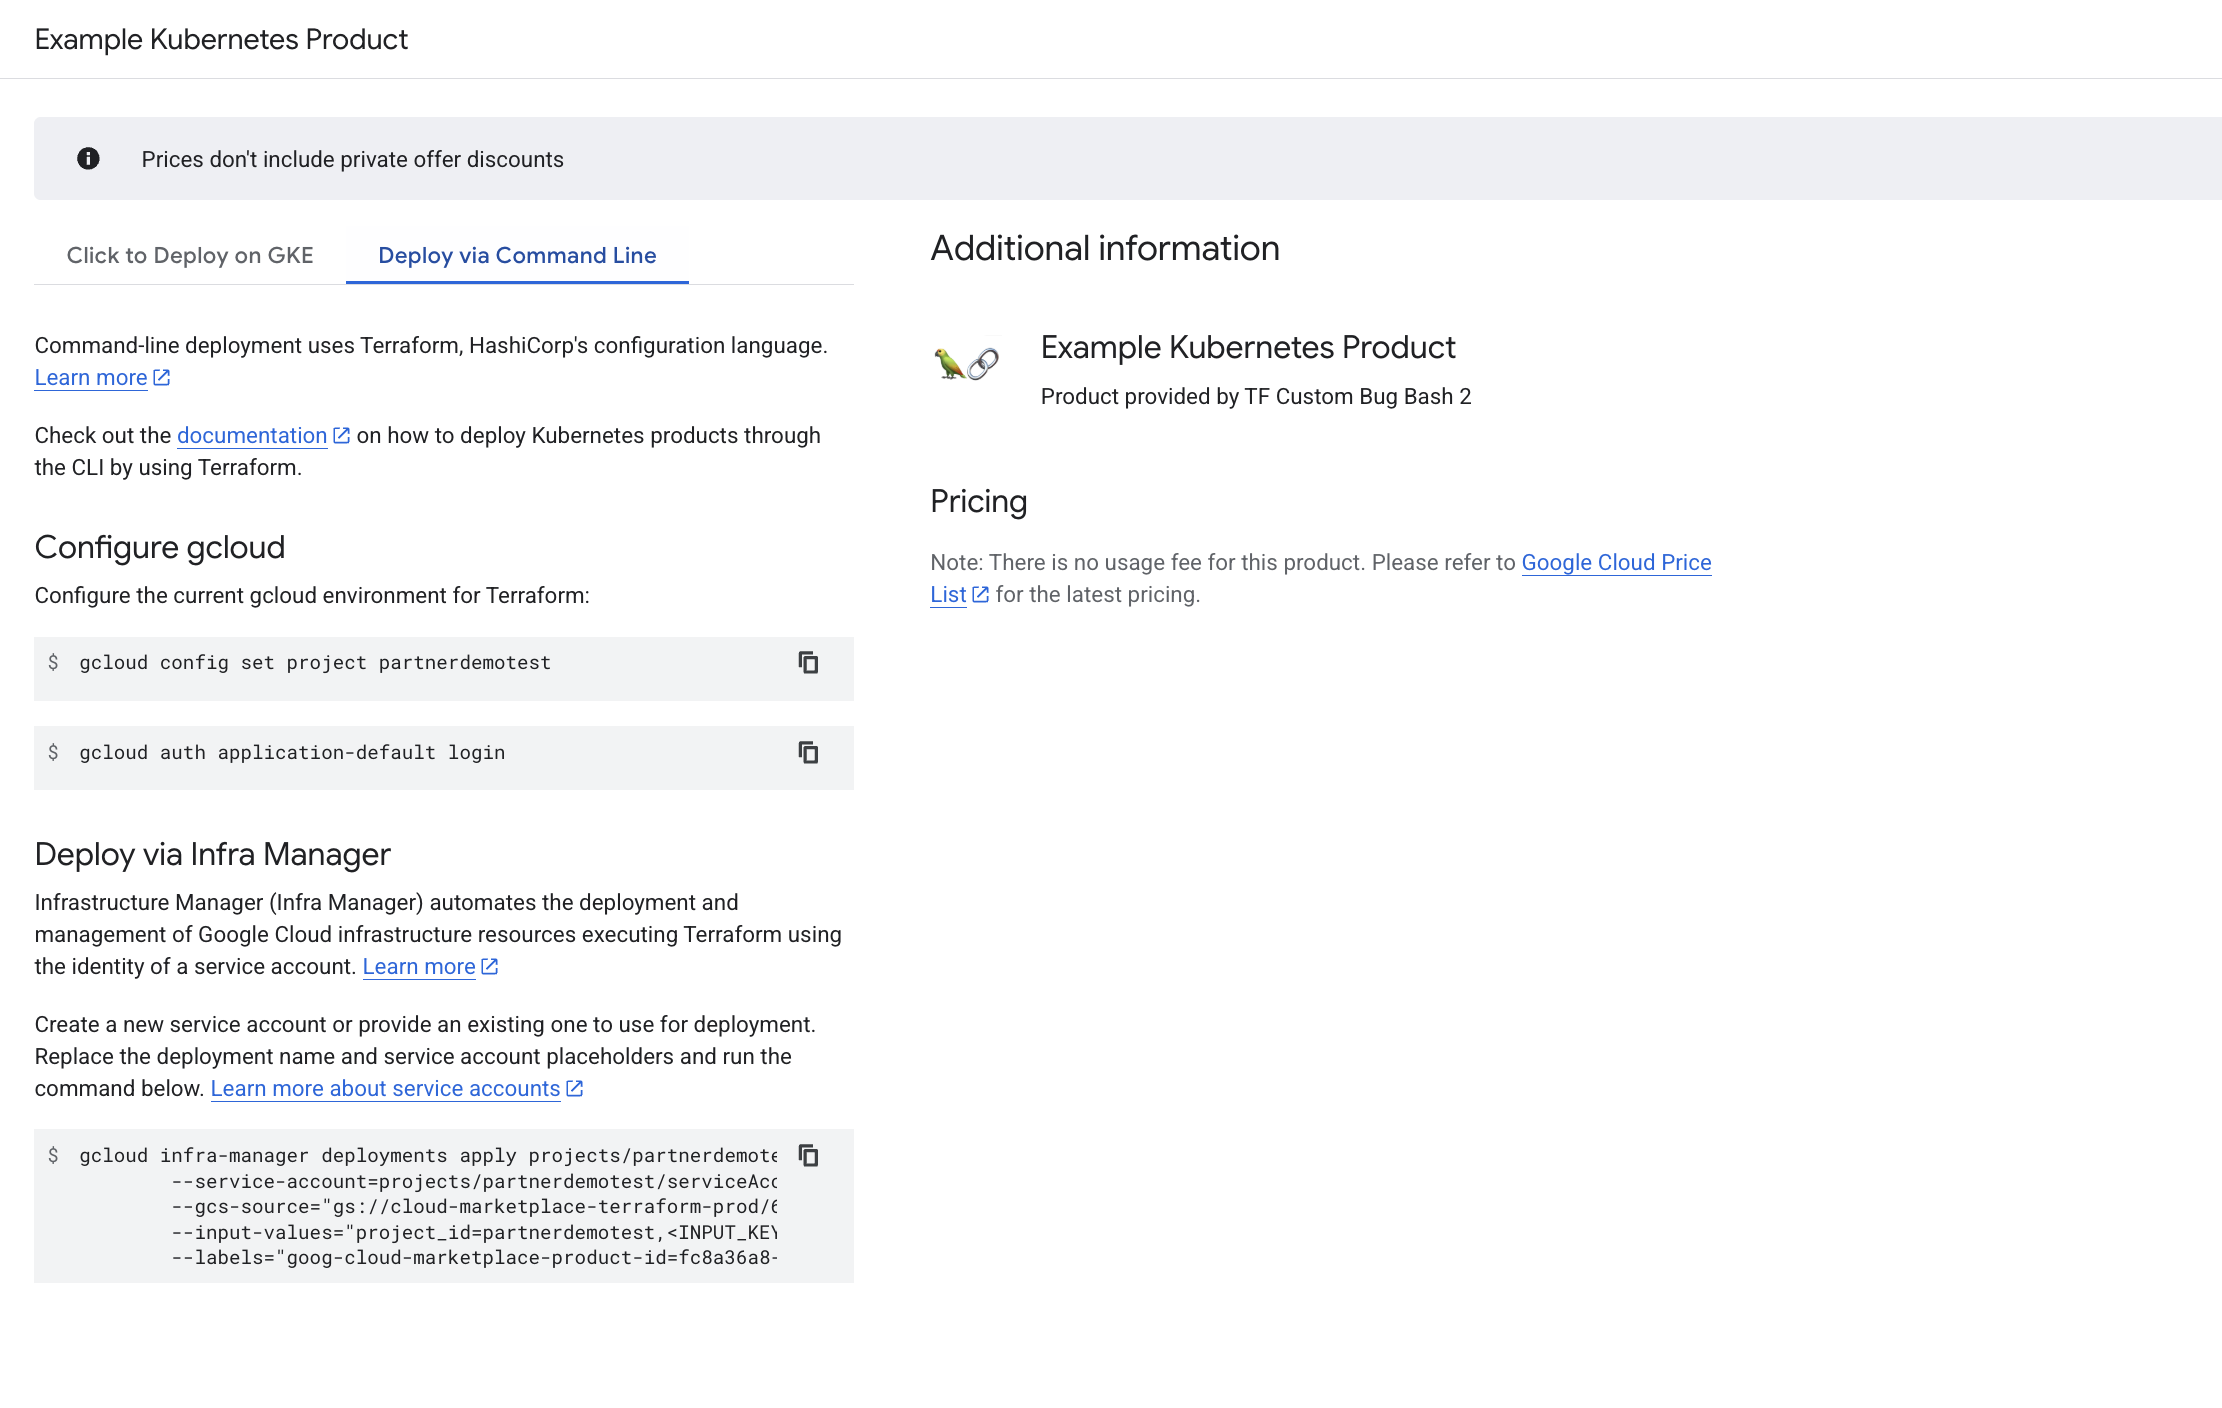Click the Example Kubernetes Product product title
This screenshot has width=2222, height=1408.
pos(1247,347)
